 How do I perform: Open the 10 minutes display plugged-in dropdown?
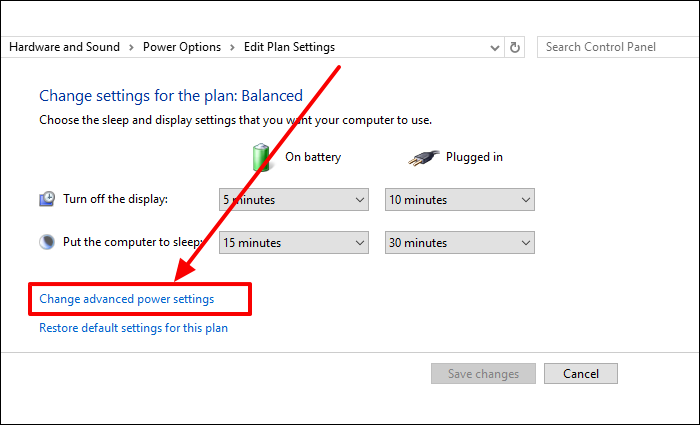[459, 200]
